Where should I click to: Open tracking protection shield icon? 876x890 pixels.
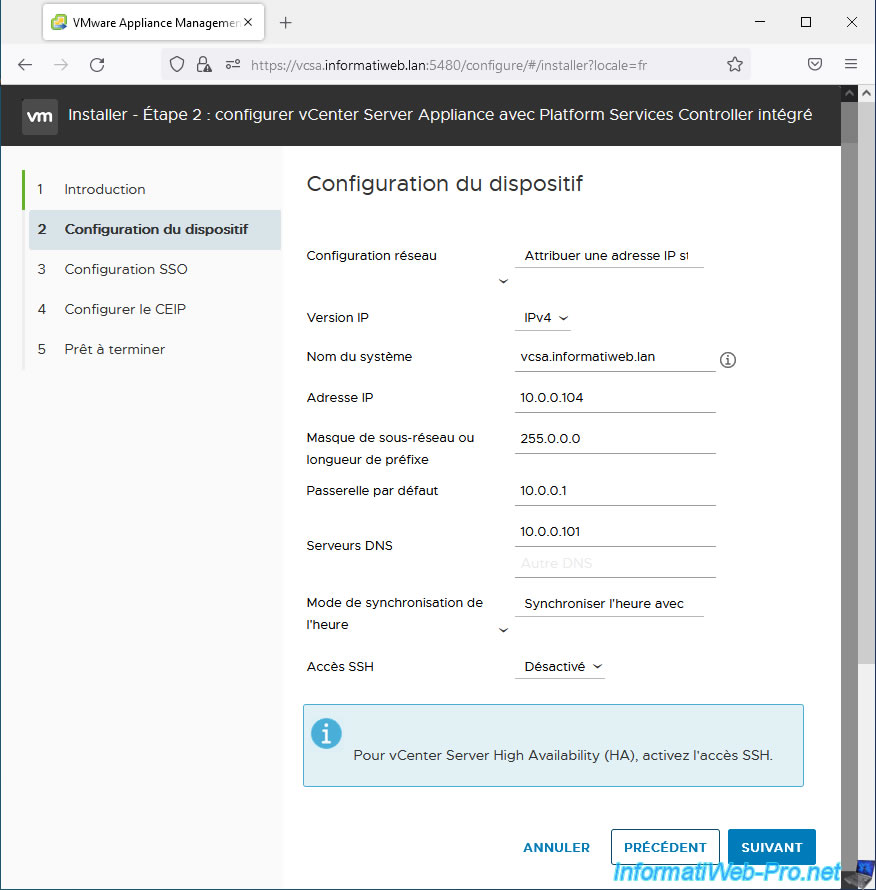click(x=177, y=65)
